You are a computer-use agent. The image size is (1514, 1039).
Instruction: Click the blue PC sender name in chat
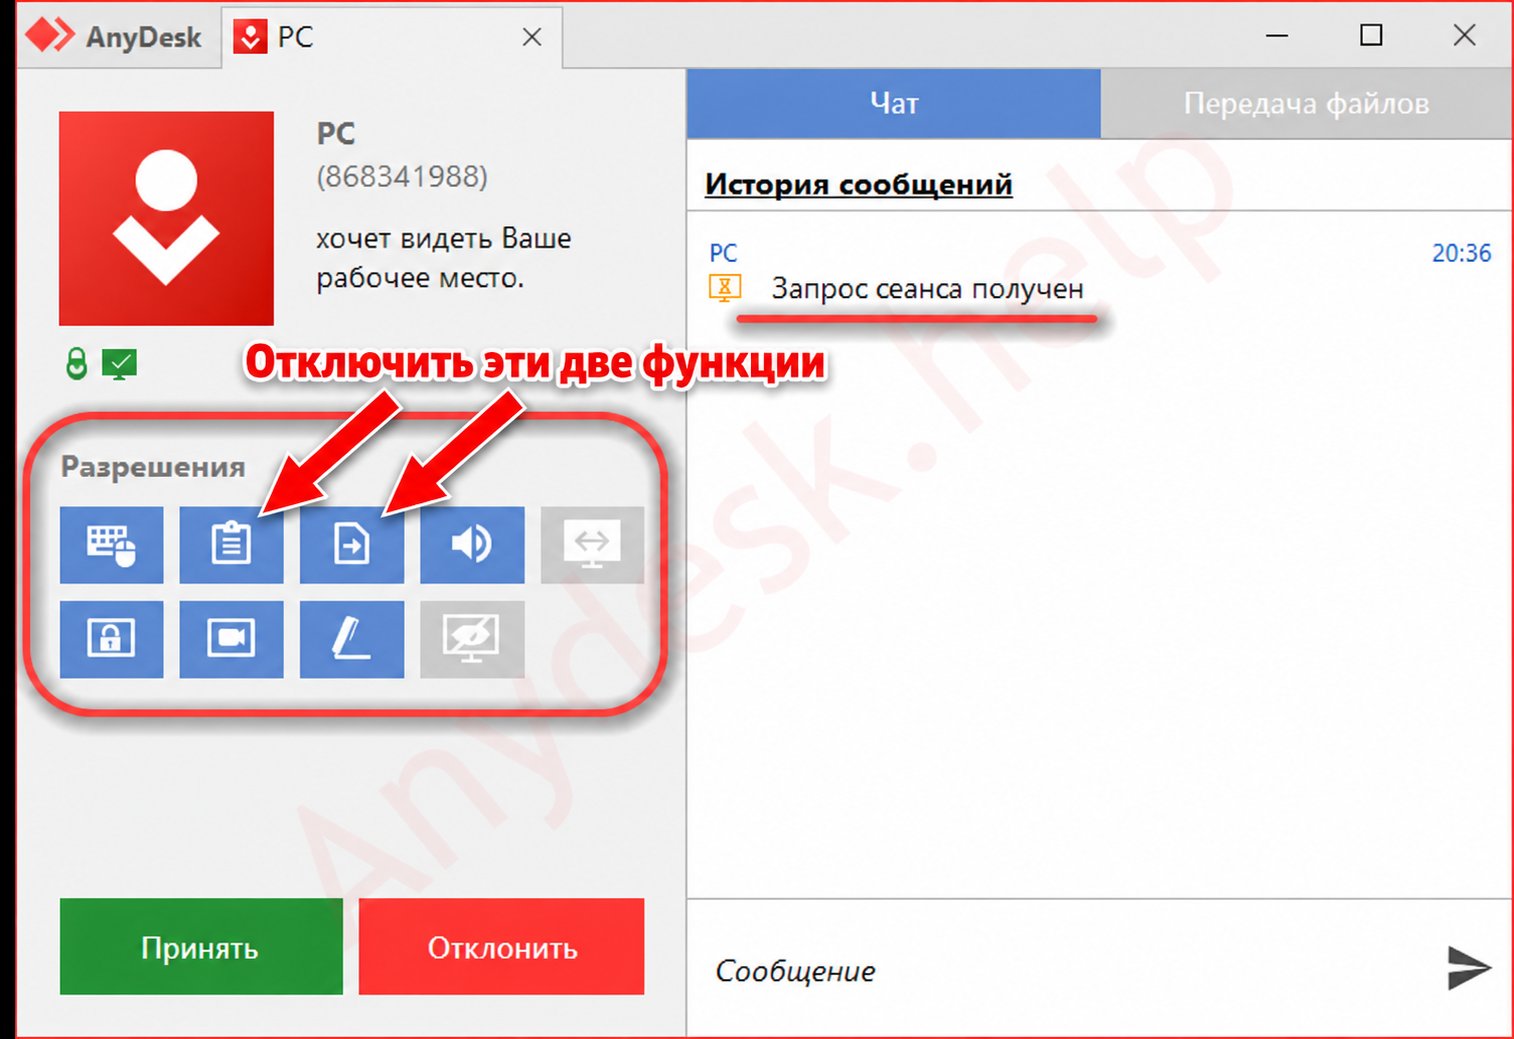(723, 253)
